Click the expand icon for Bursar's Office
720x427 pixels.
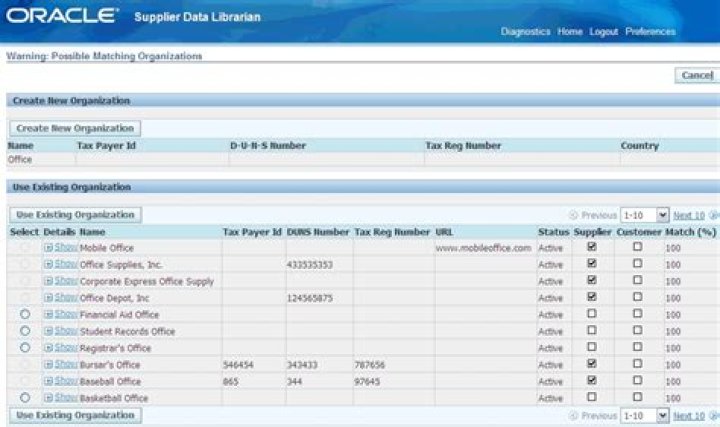tap(49, 365)
